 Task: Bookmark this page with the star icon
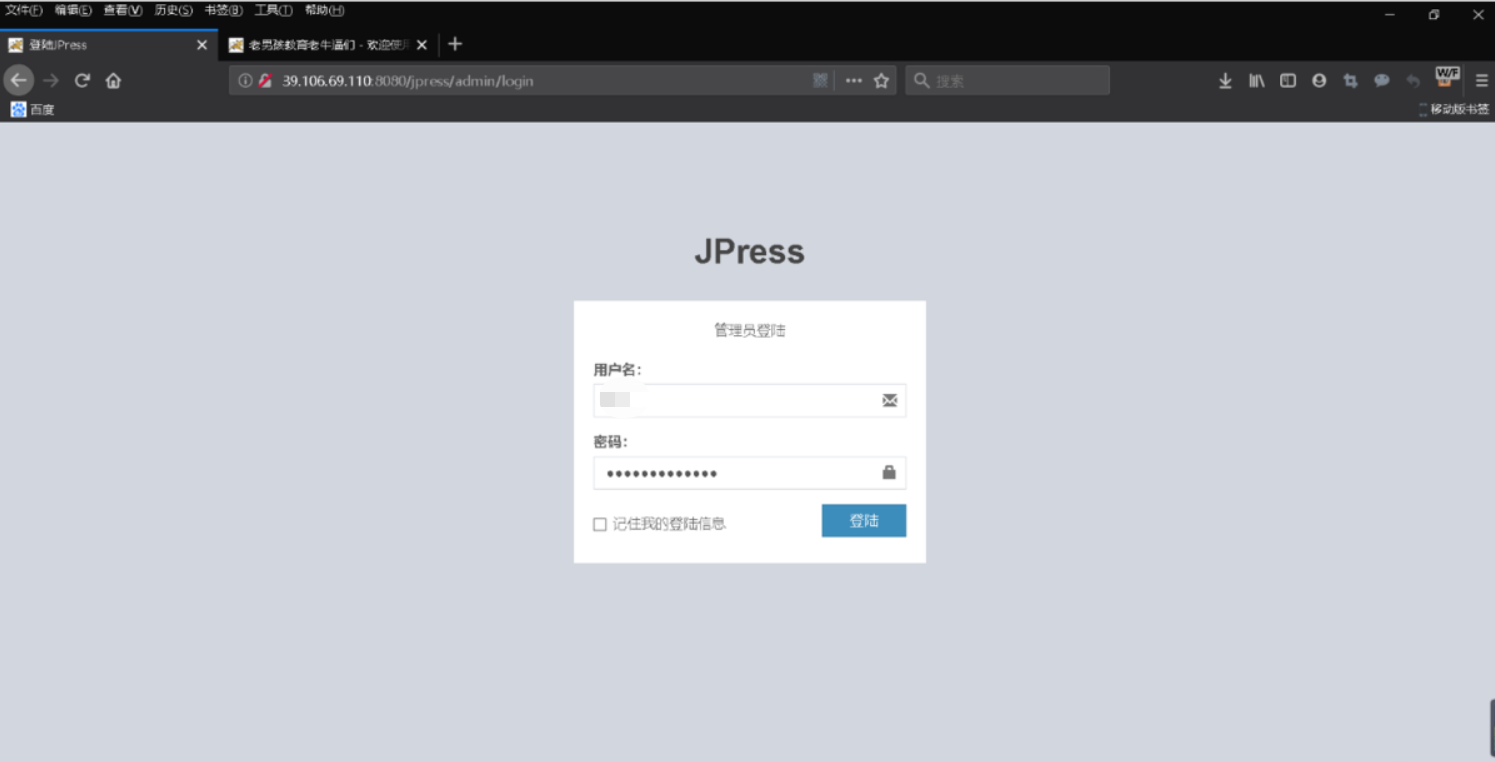[881, 81]
